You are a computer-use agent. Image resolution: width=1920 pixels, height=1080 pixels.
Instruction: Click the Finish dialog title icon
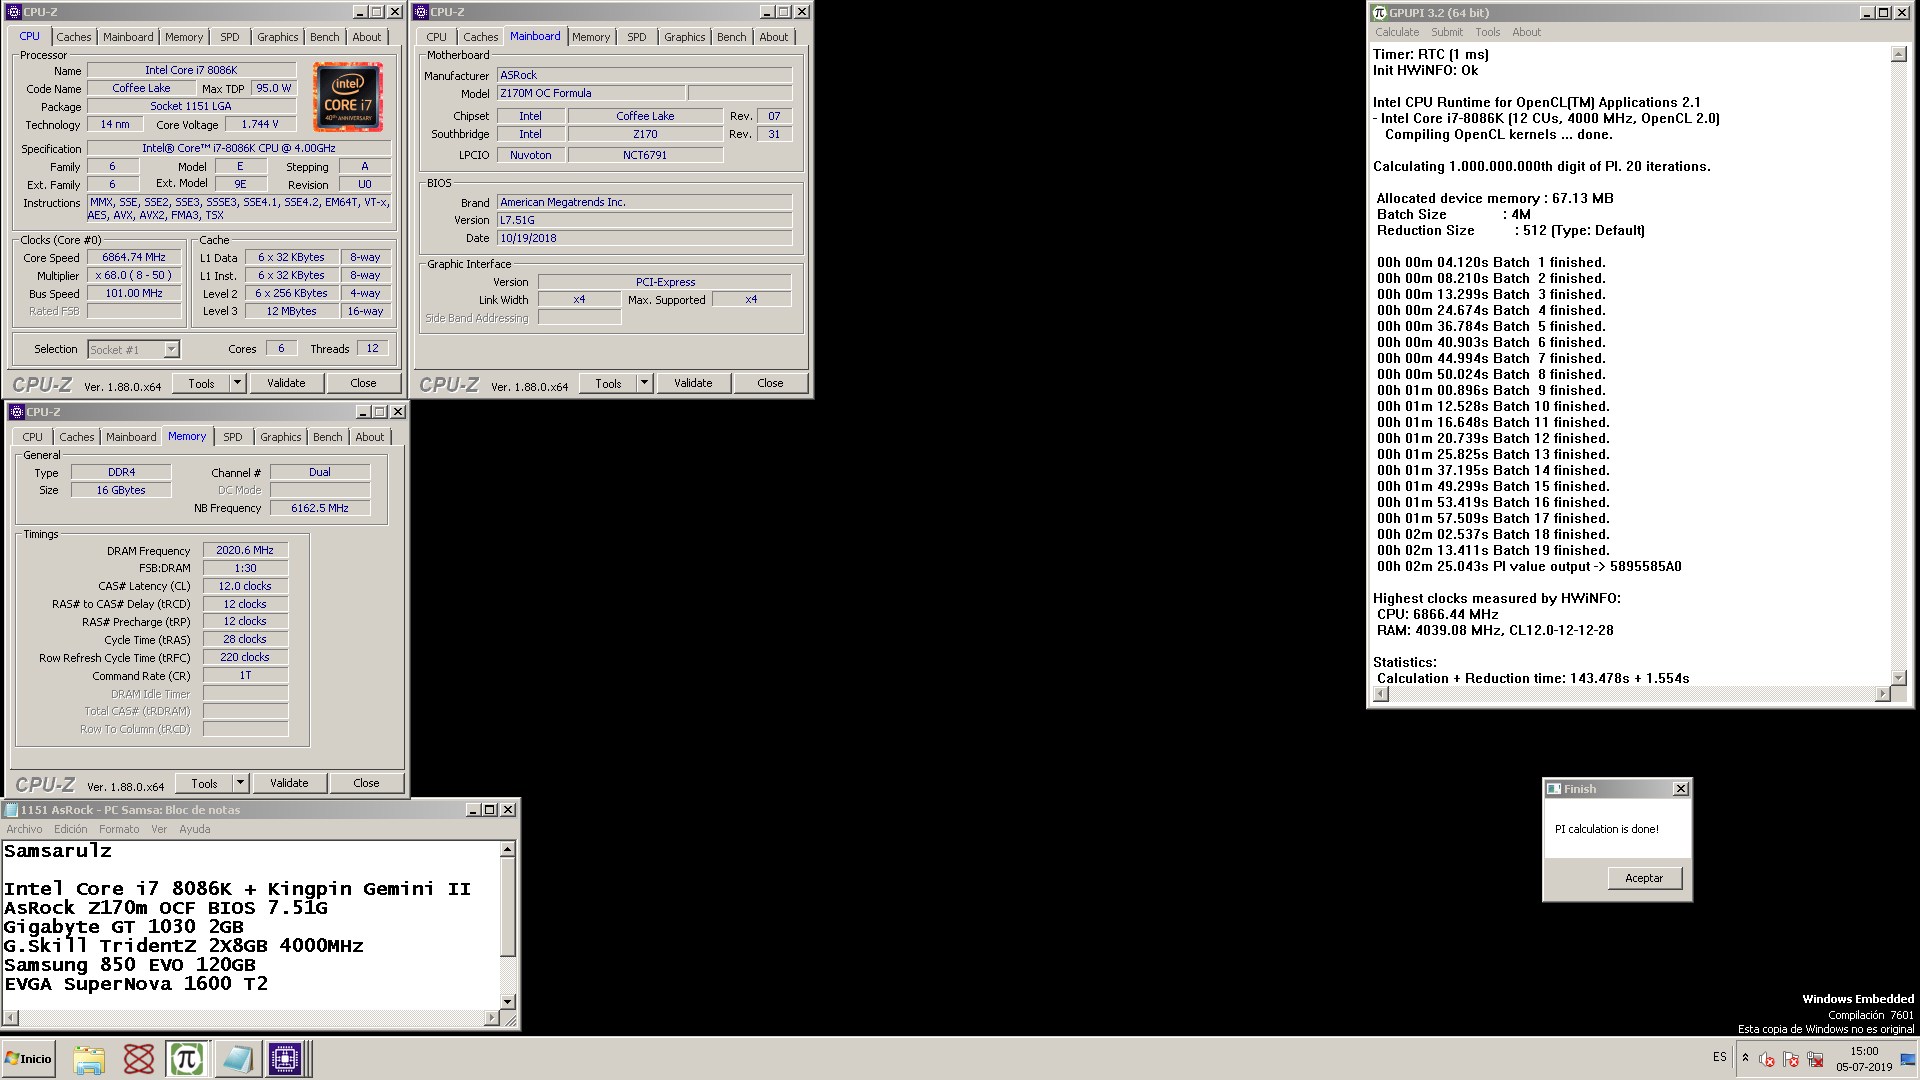(1554, 789)
